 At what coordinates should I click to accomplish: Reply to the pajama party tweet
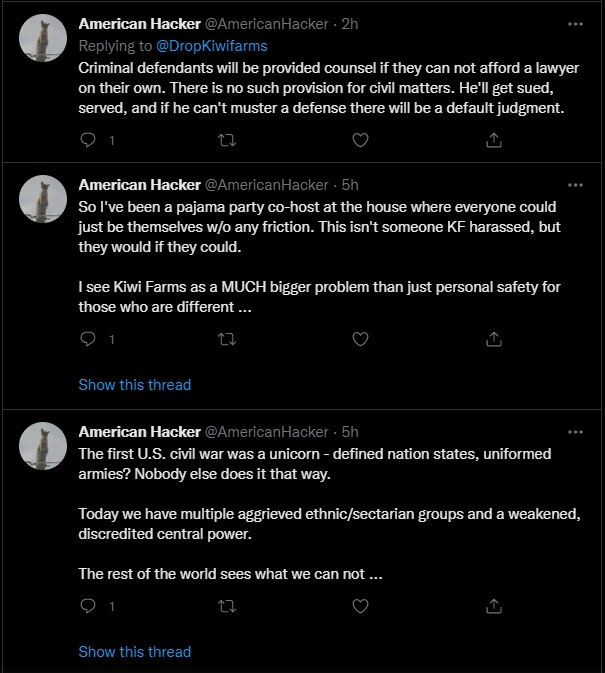[x=88, y=339]
